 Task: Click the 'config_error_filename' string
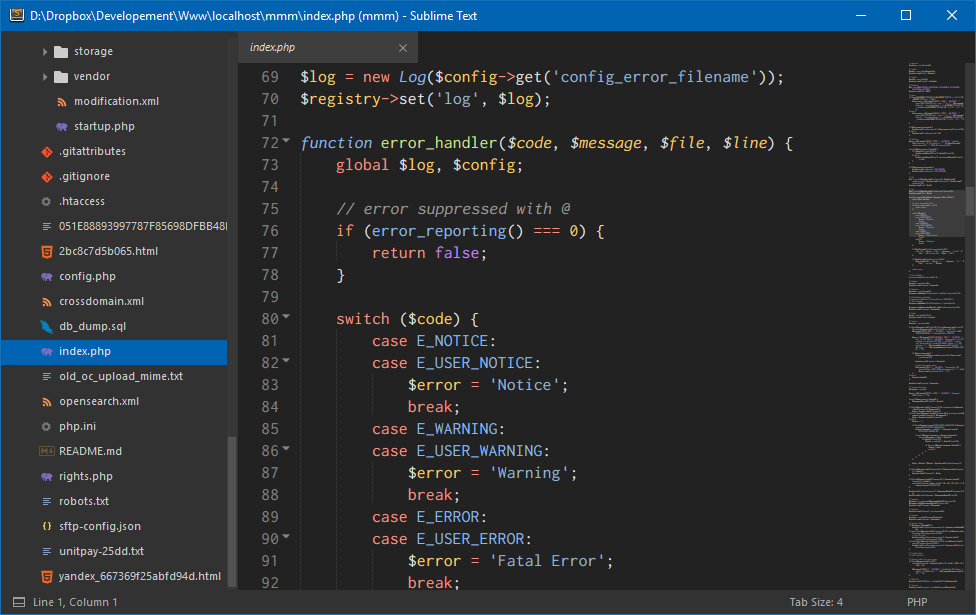(655, 77)
